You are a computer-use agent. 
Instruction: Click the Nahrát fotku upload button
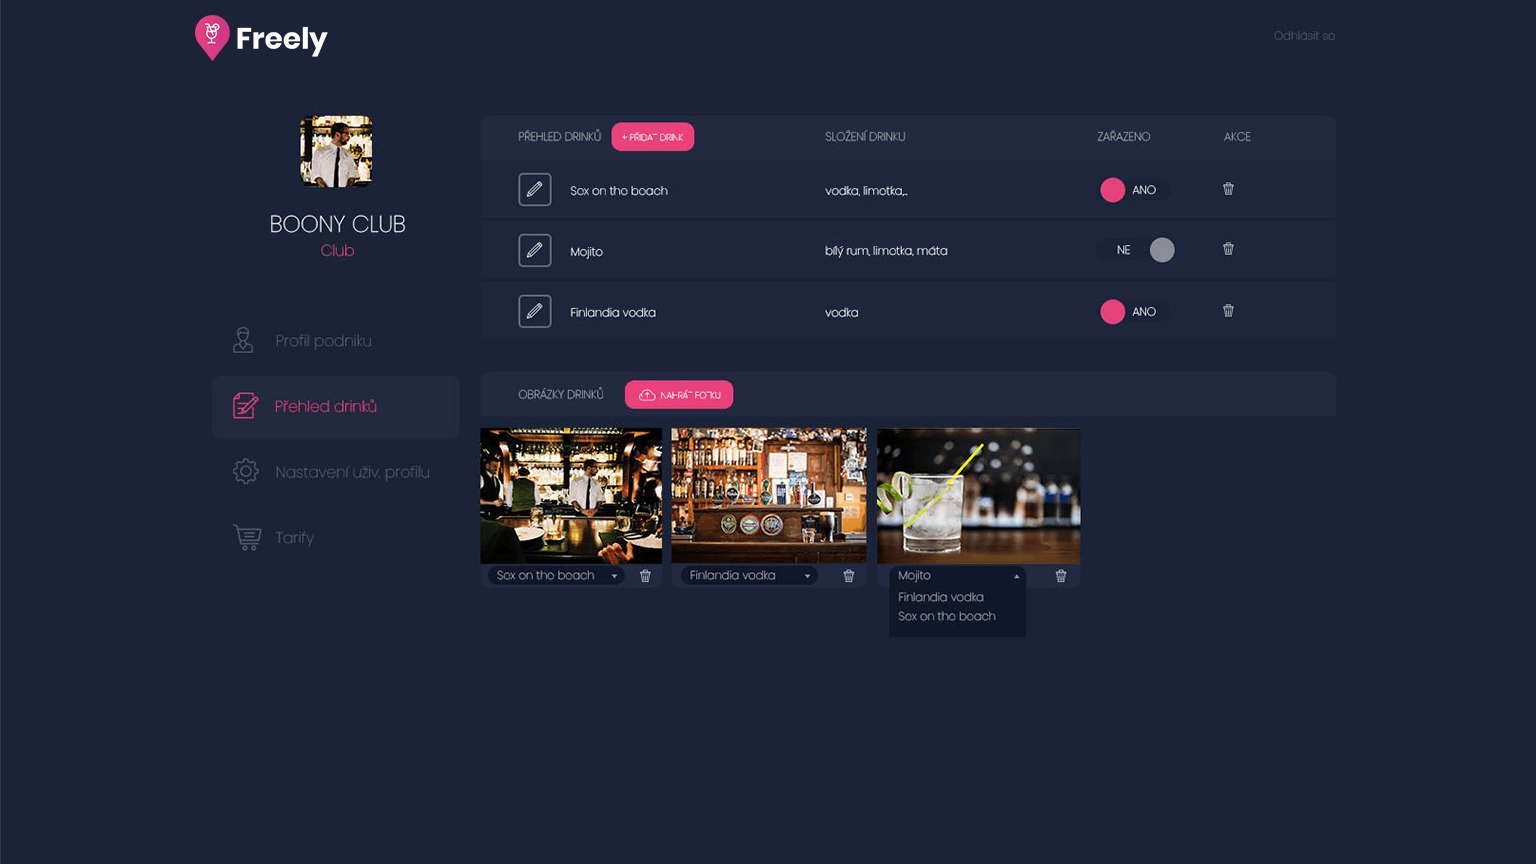click(679, 395)
